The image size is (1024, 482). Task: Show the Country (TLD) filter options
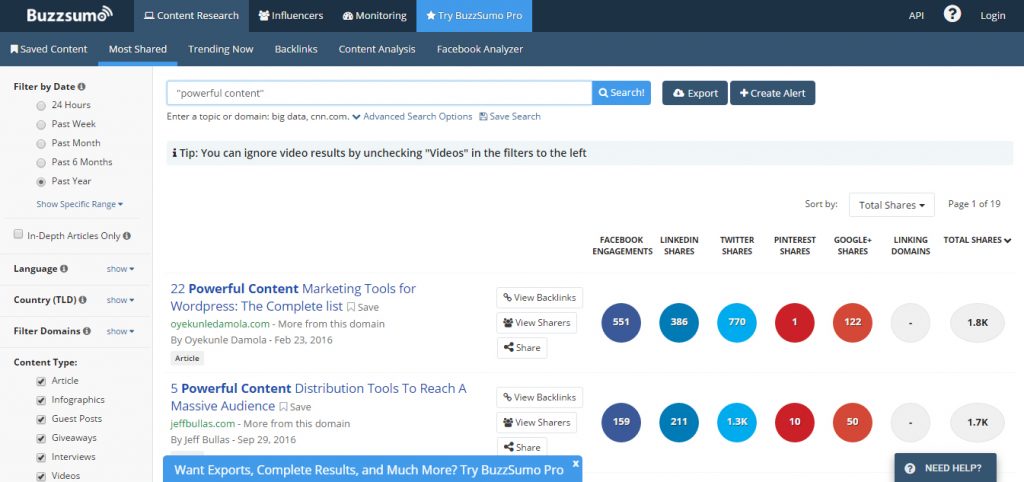pyautogui.click(x=120, y=300)
